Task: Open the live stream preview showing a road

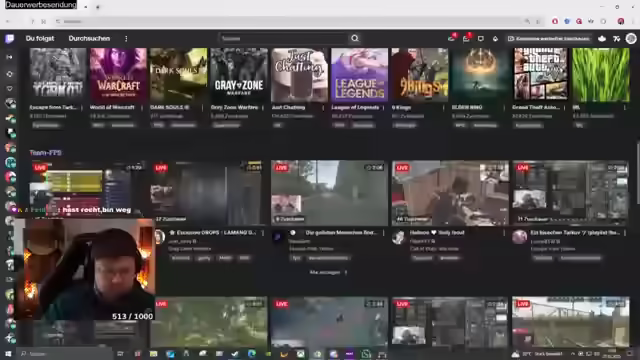Action: point(329,193)
